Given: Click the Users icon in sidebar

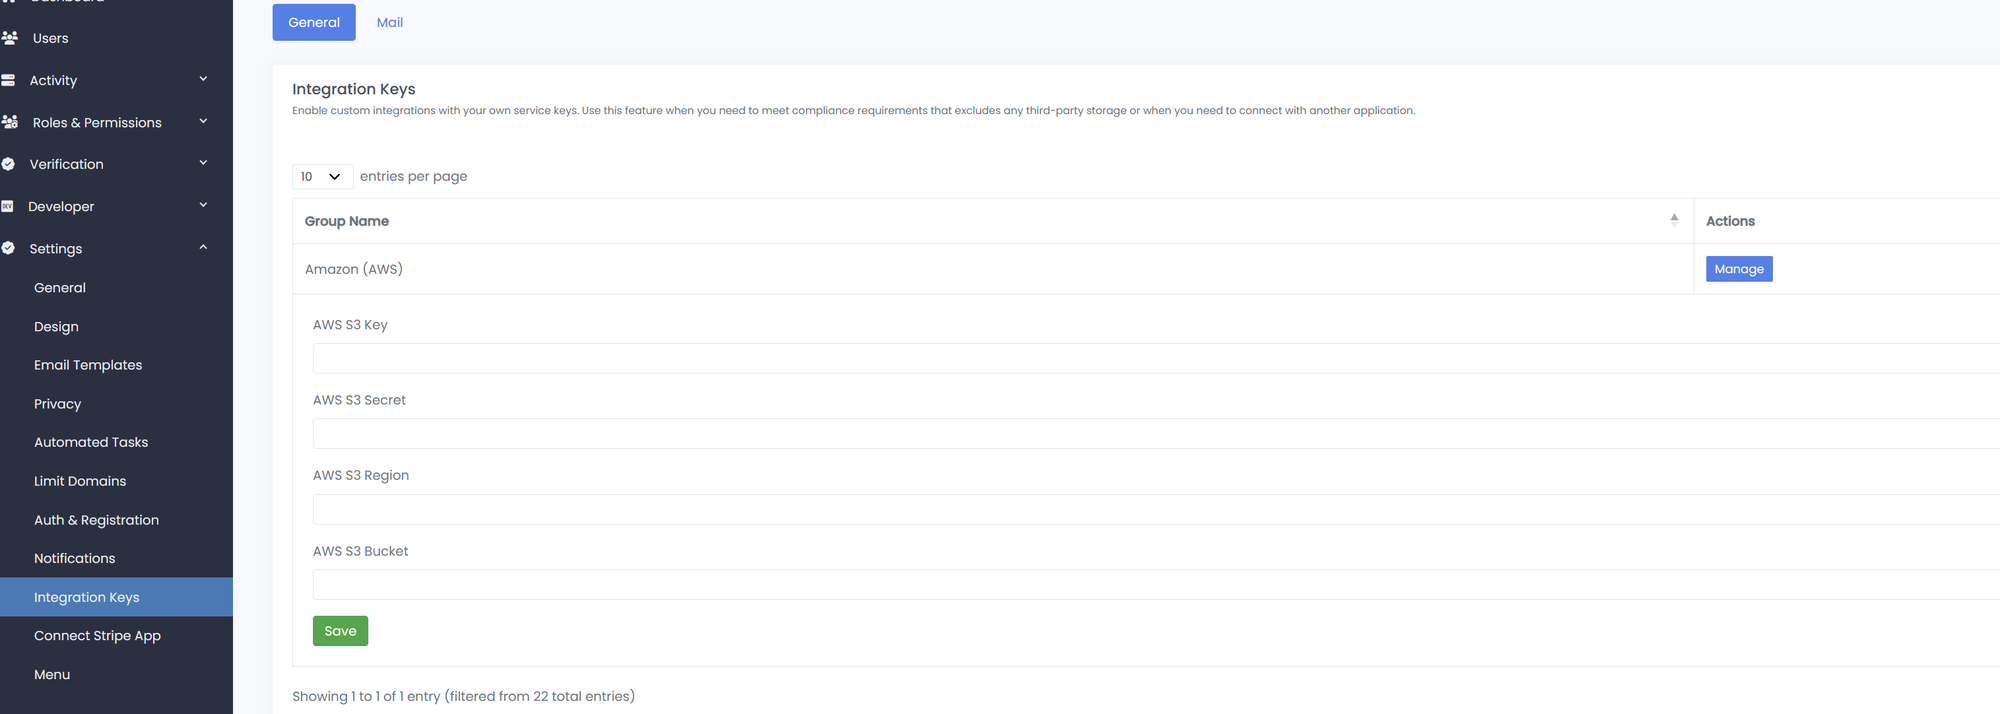Looking at the screenshot, I should point(10,38).
